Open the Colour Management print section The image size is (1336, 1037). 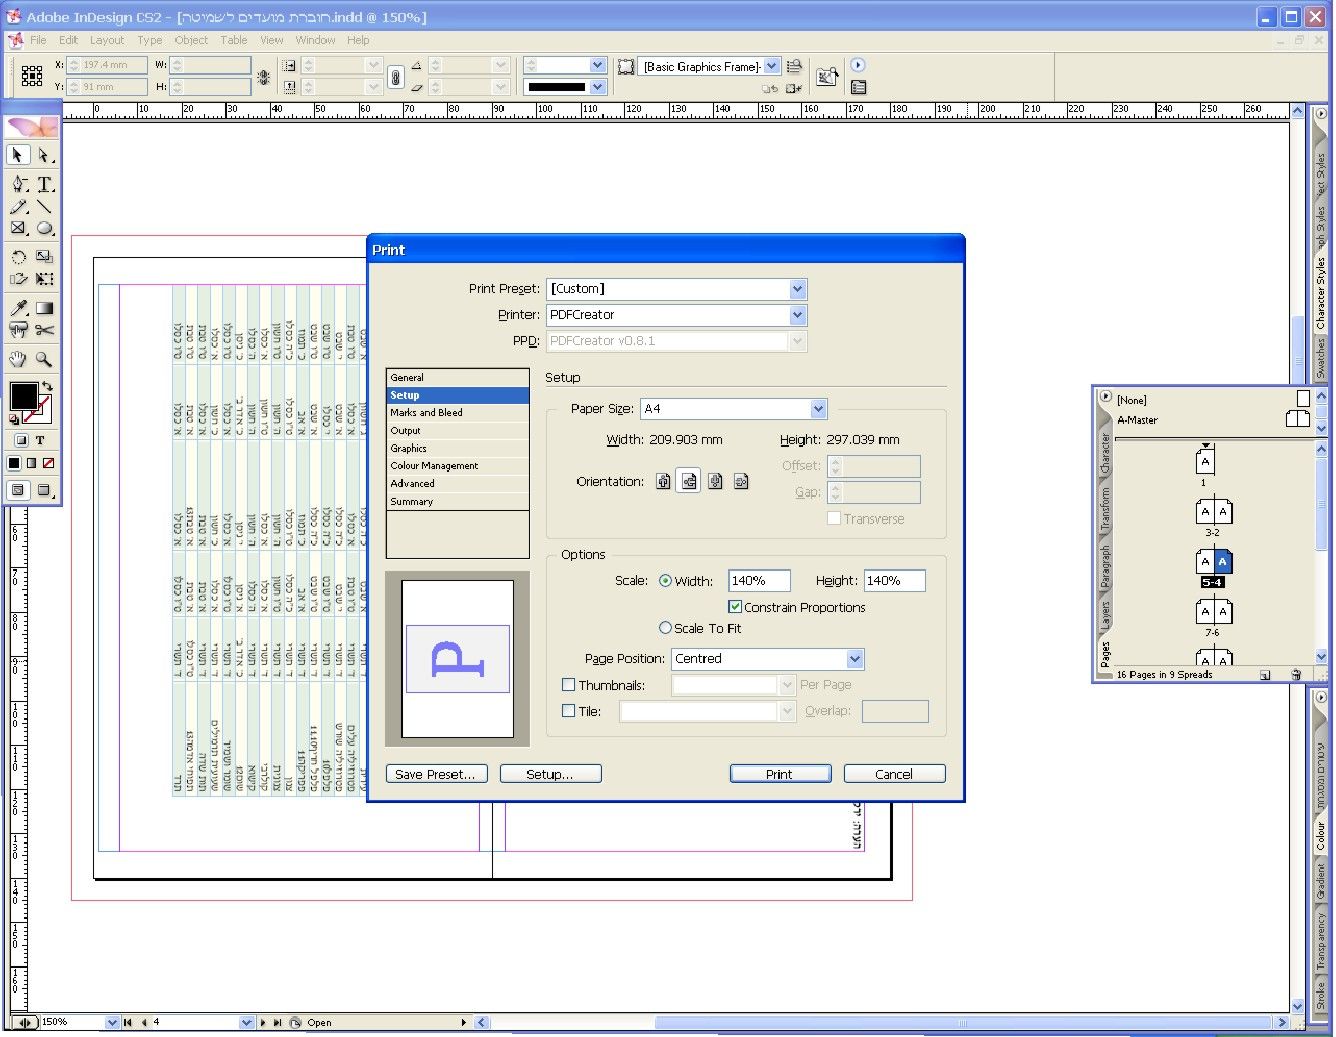pyautogui.click(x=435, y=466)
